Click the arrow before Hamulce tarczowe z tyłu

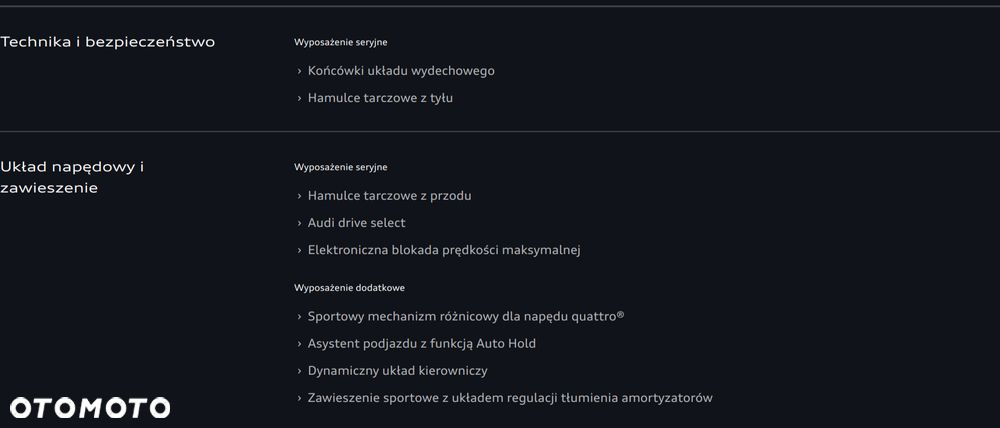pyautogui.click(x=299, y=98)
